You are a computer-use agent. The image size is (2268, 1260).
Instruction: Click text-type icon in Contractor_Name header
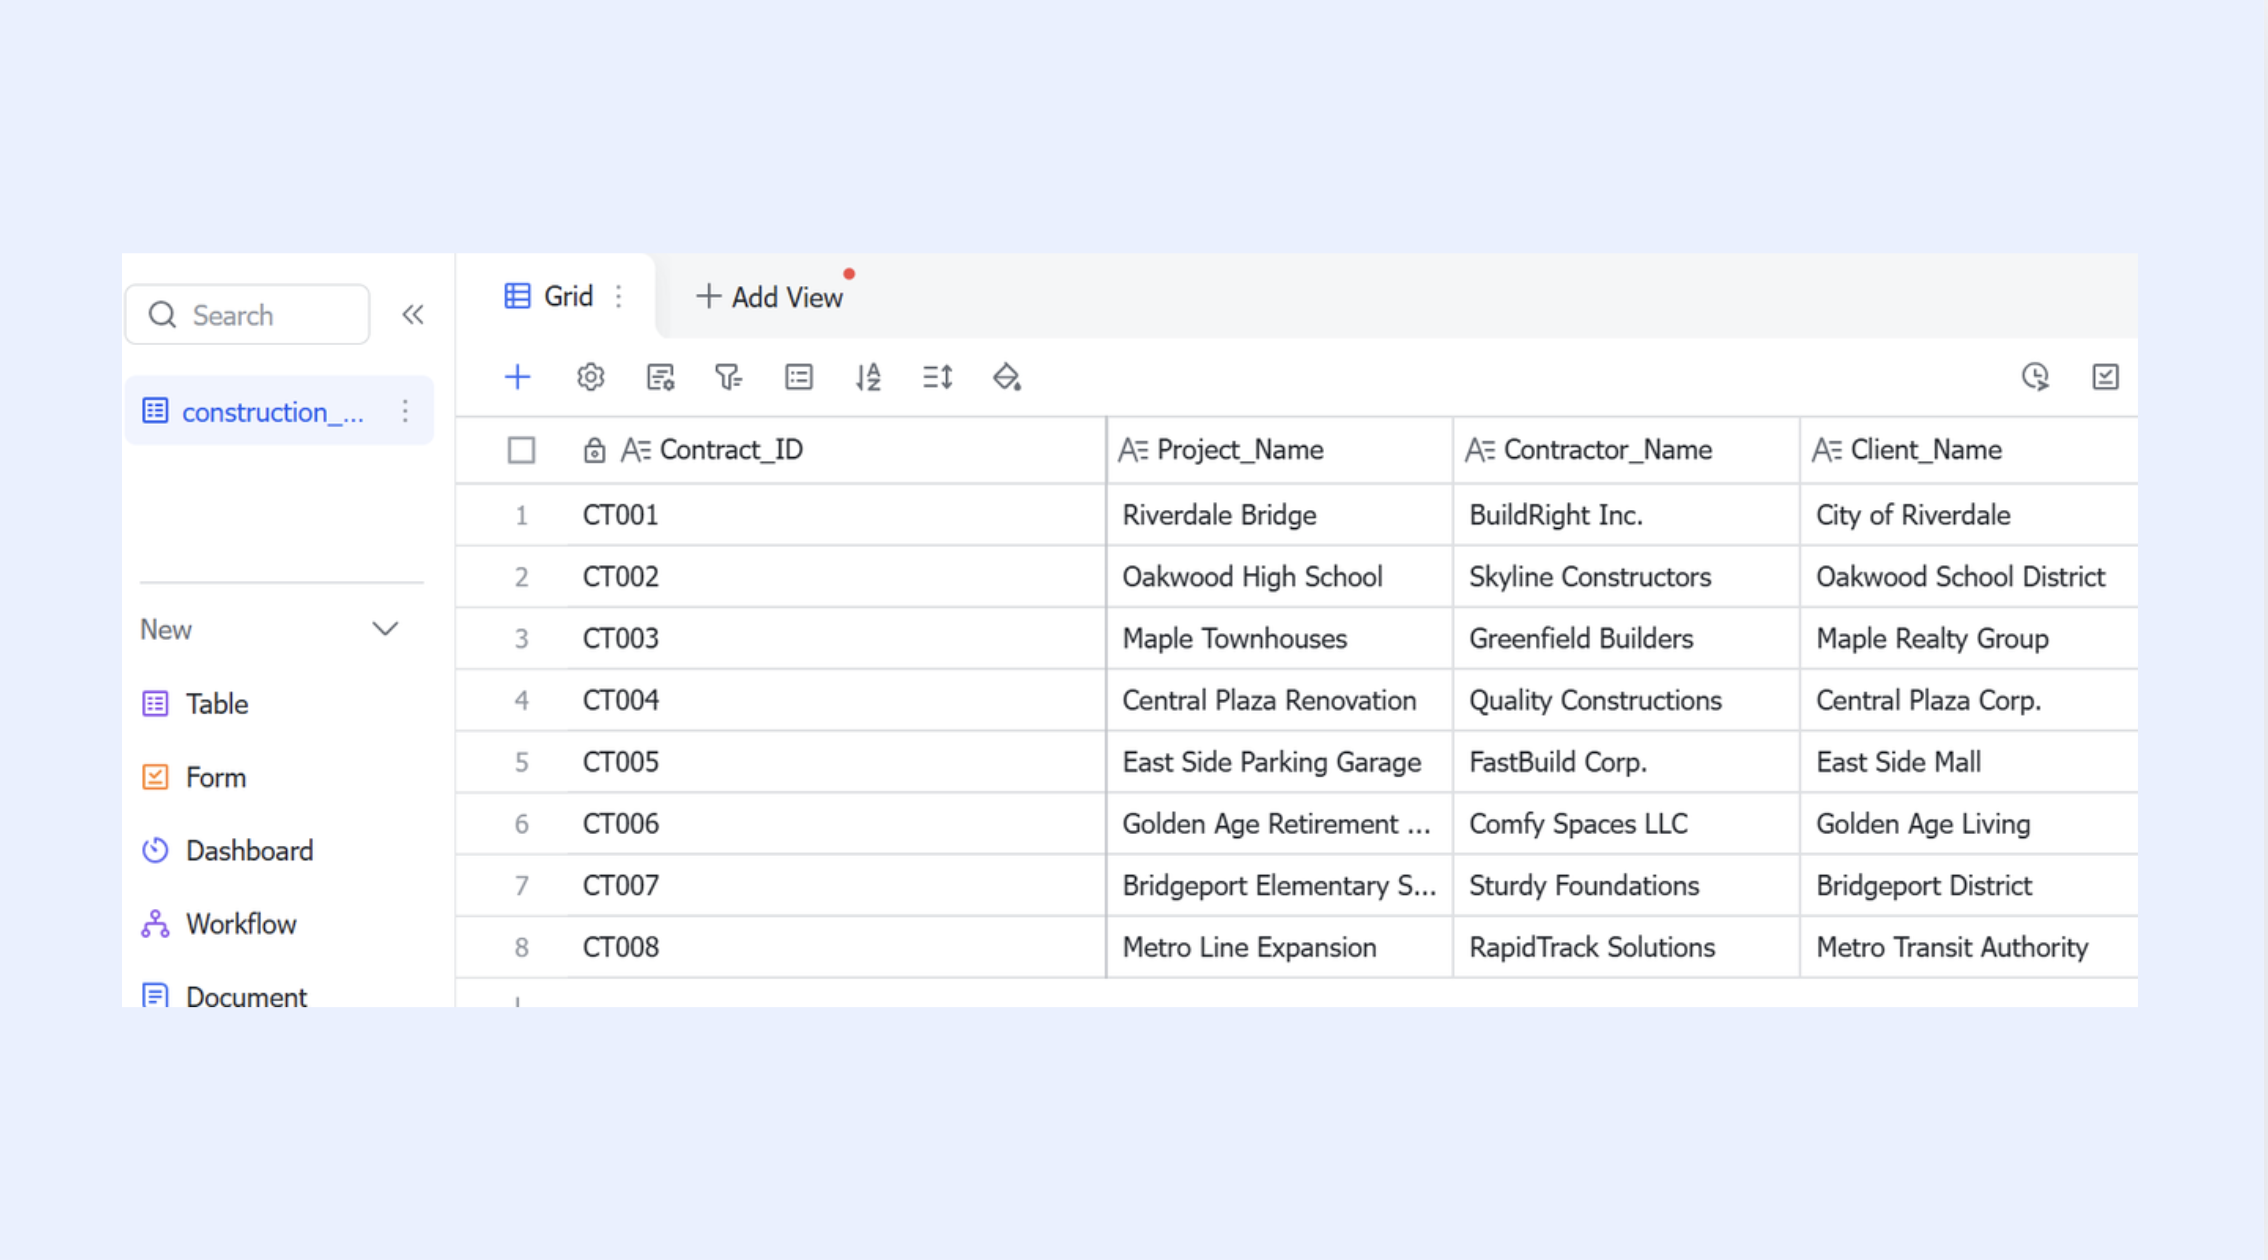[1480, 450]
